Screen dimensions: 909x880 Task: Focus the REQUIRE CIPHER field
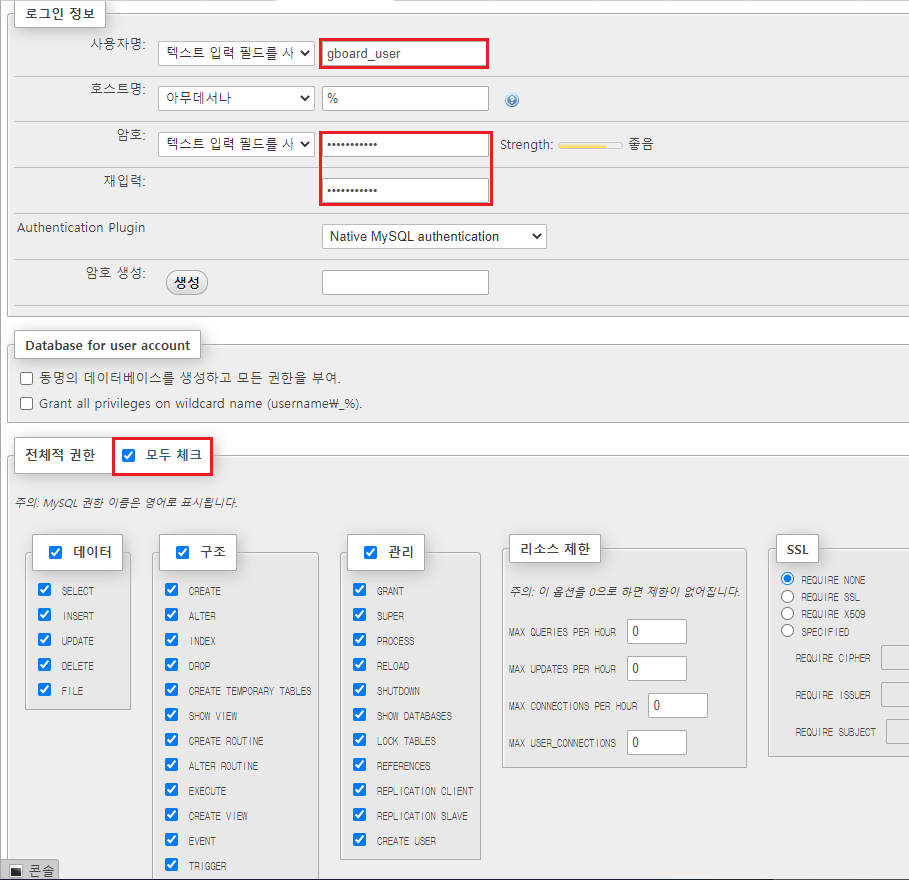(x=895, y=658)
